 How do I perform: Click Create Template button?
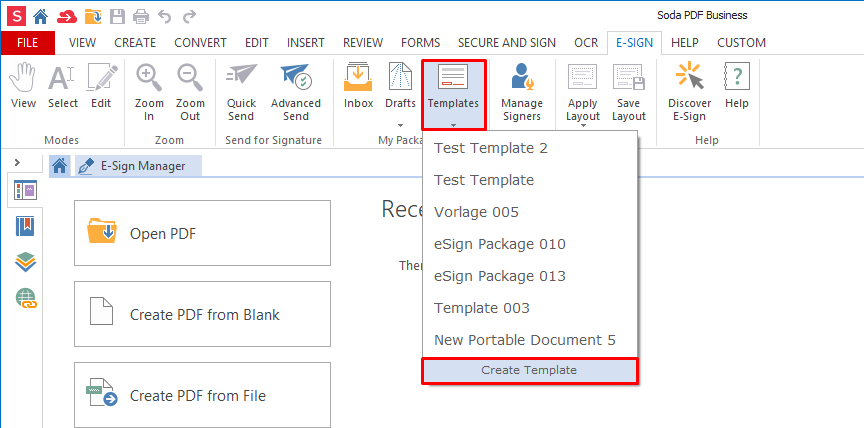coord(530,371)
